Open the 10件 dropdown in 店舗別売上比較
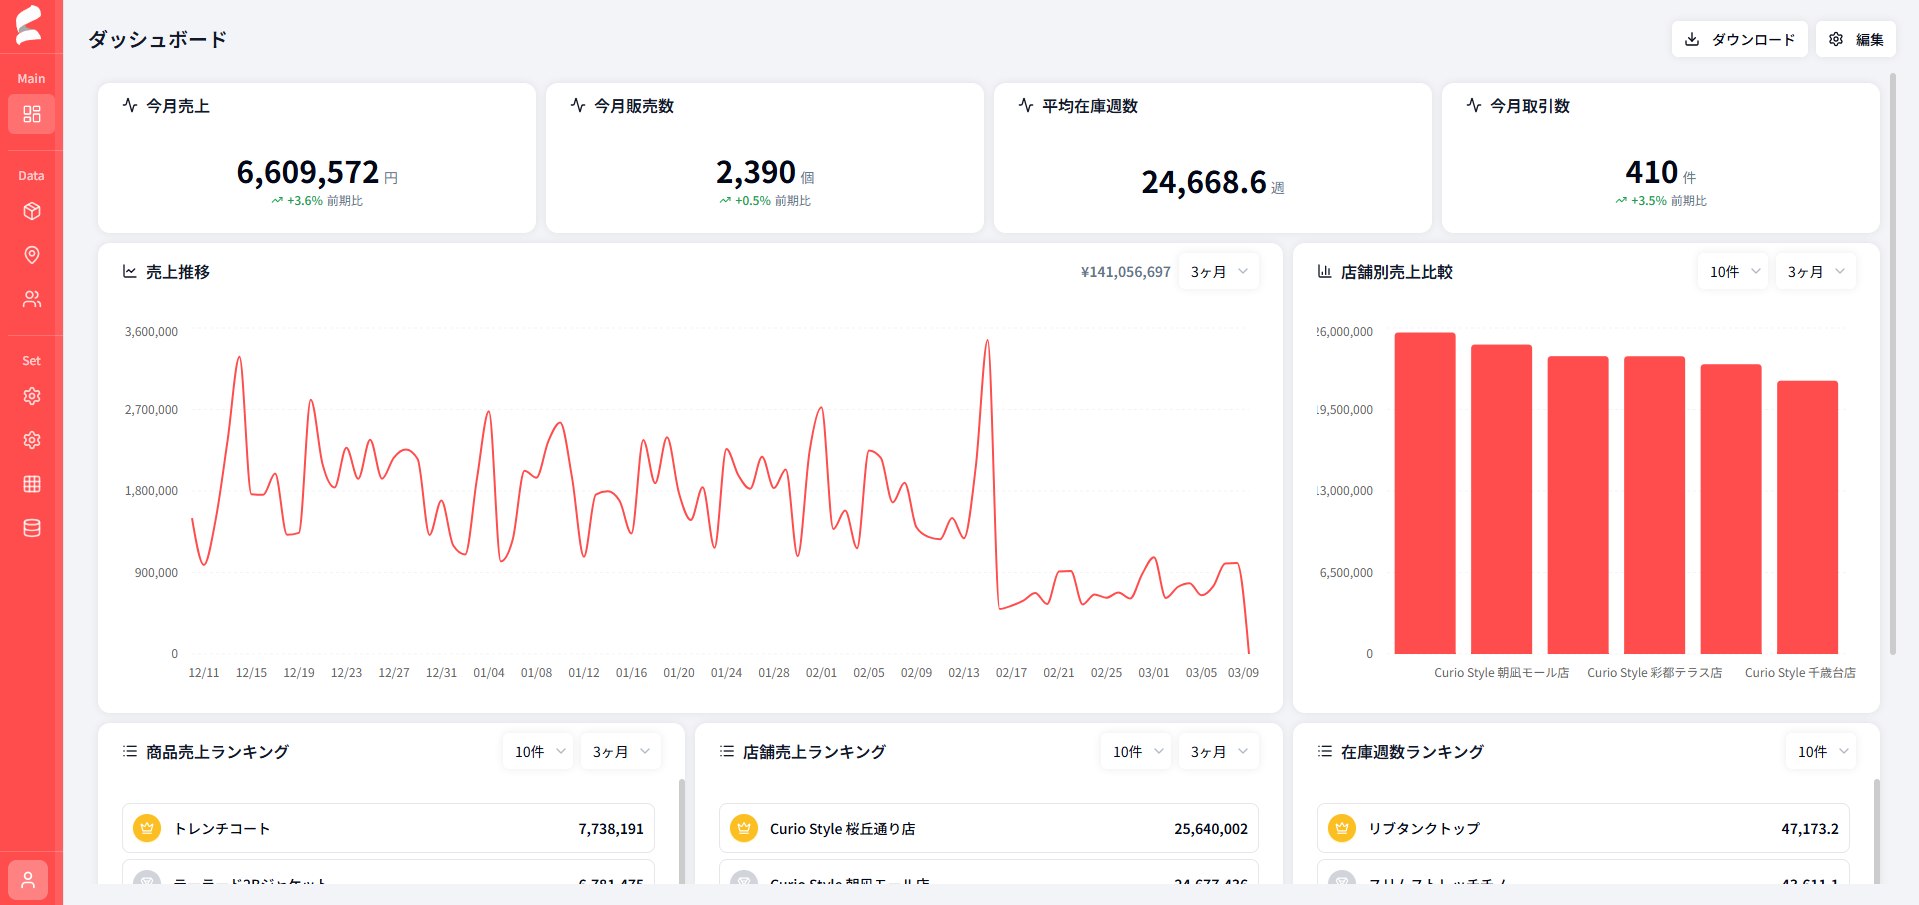Viewport: 1919px width, 905px height. point(1733,272)
